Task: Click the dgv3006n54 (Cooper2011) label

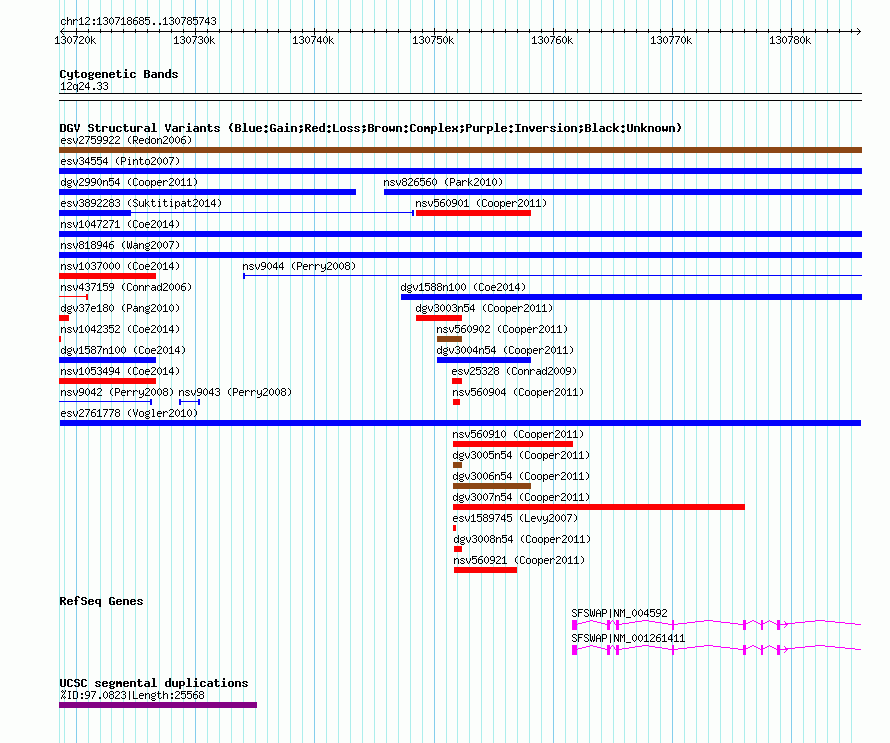Action: tap(521, 476)
